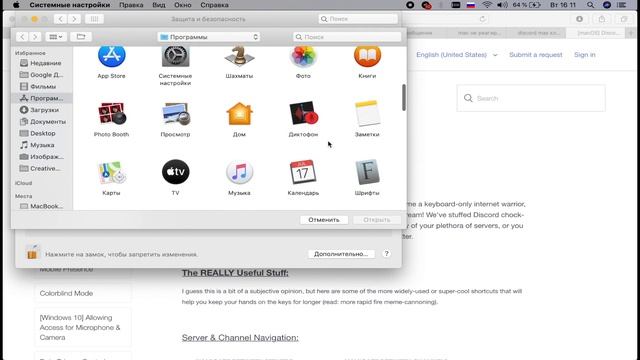Image resolution: width=640 pixels, height=360 pixels.
Task: Select Изображ... in the sidebar
Action: (x=42, y=157)
